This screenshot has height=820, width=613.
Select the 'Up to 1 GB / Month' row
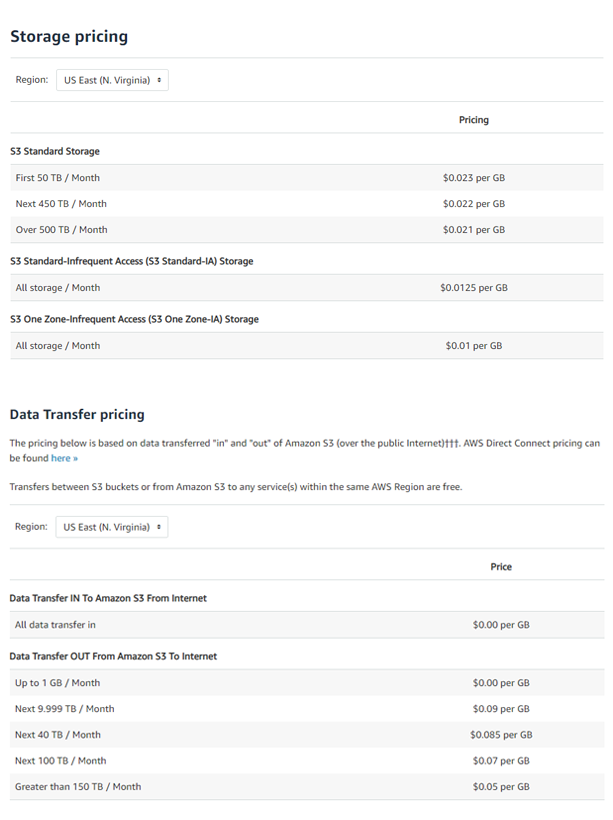coord(57,683)
